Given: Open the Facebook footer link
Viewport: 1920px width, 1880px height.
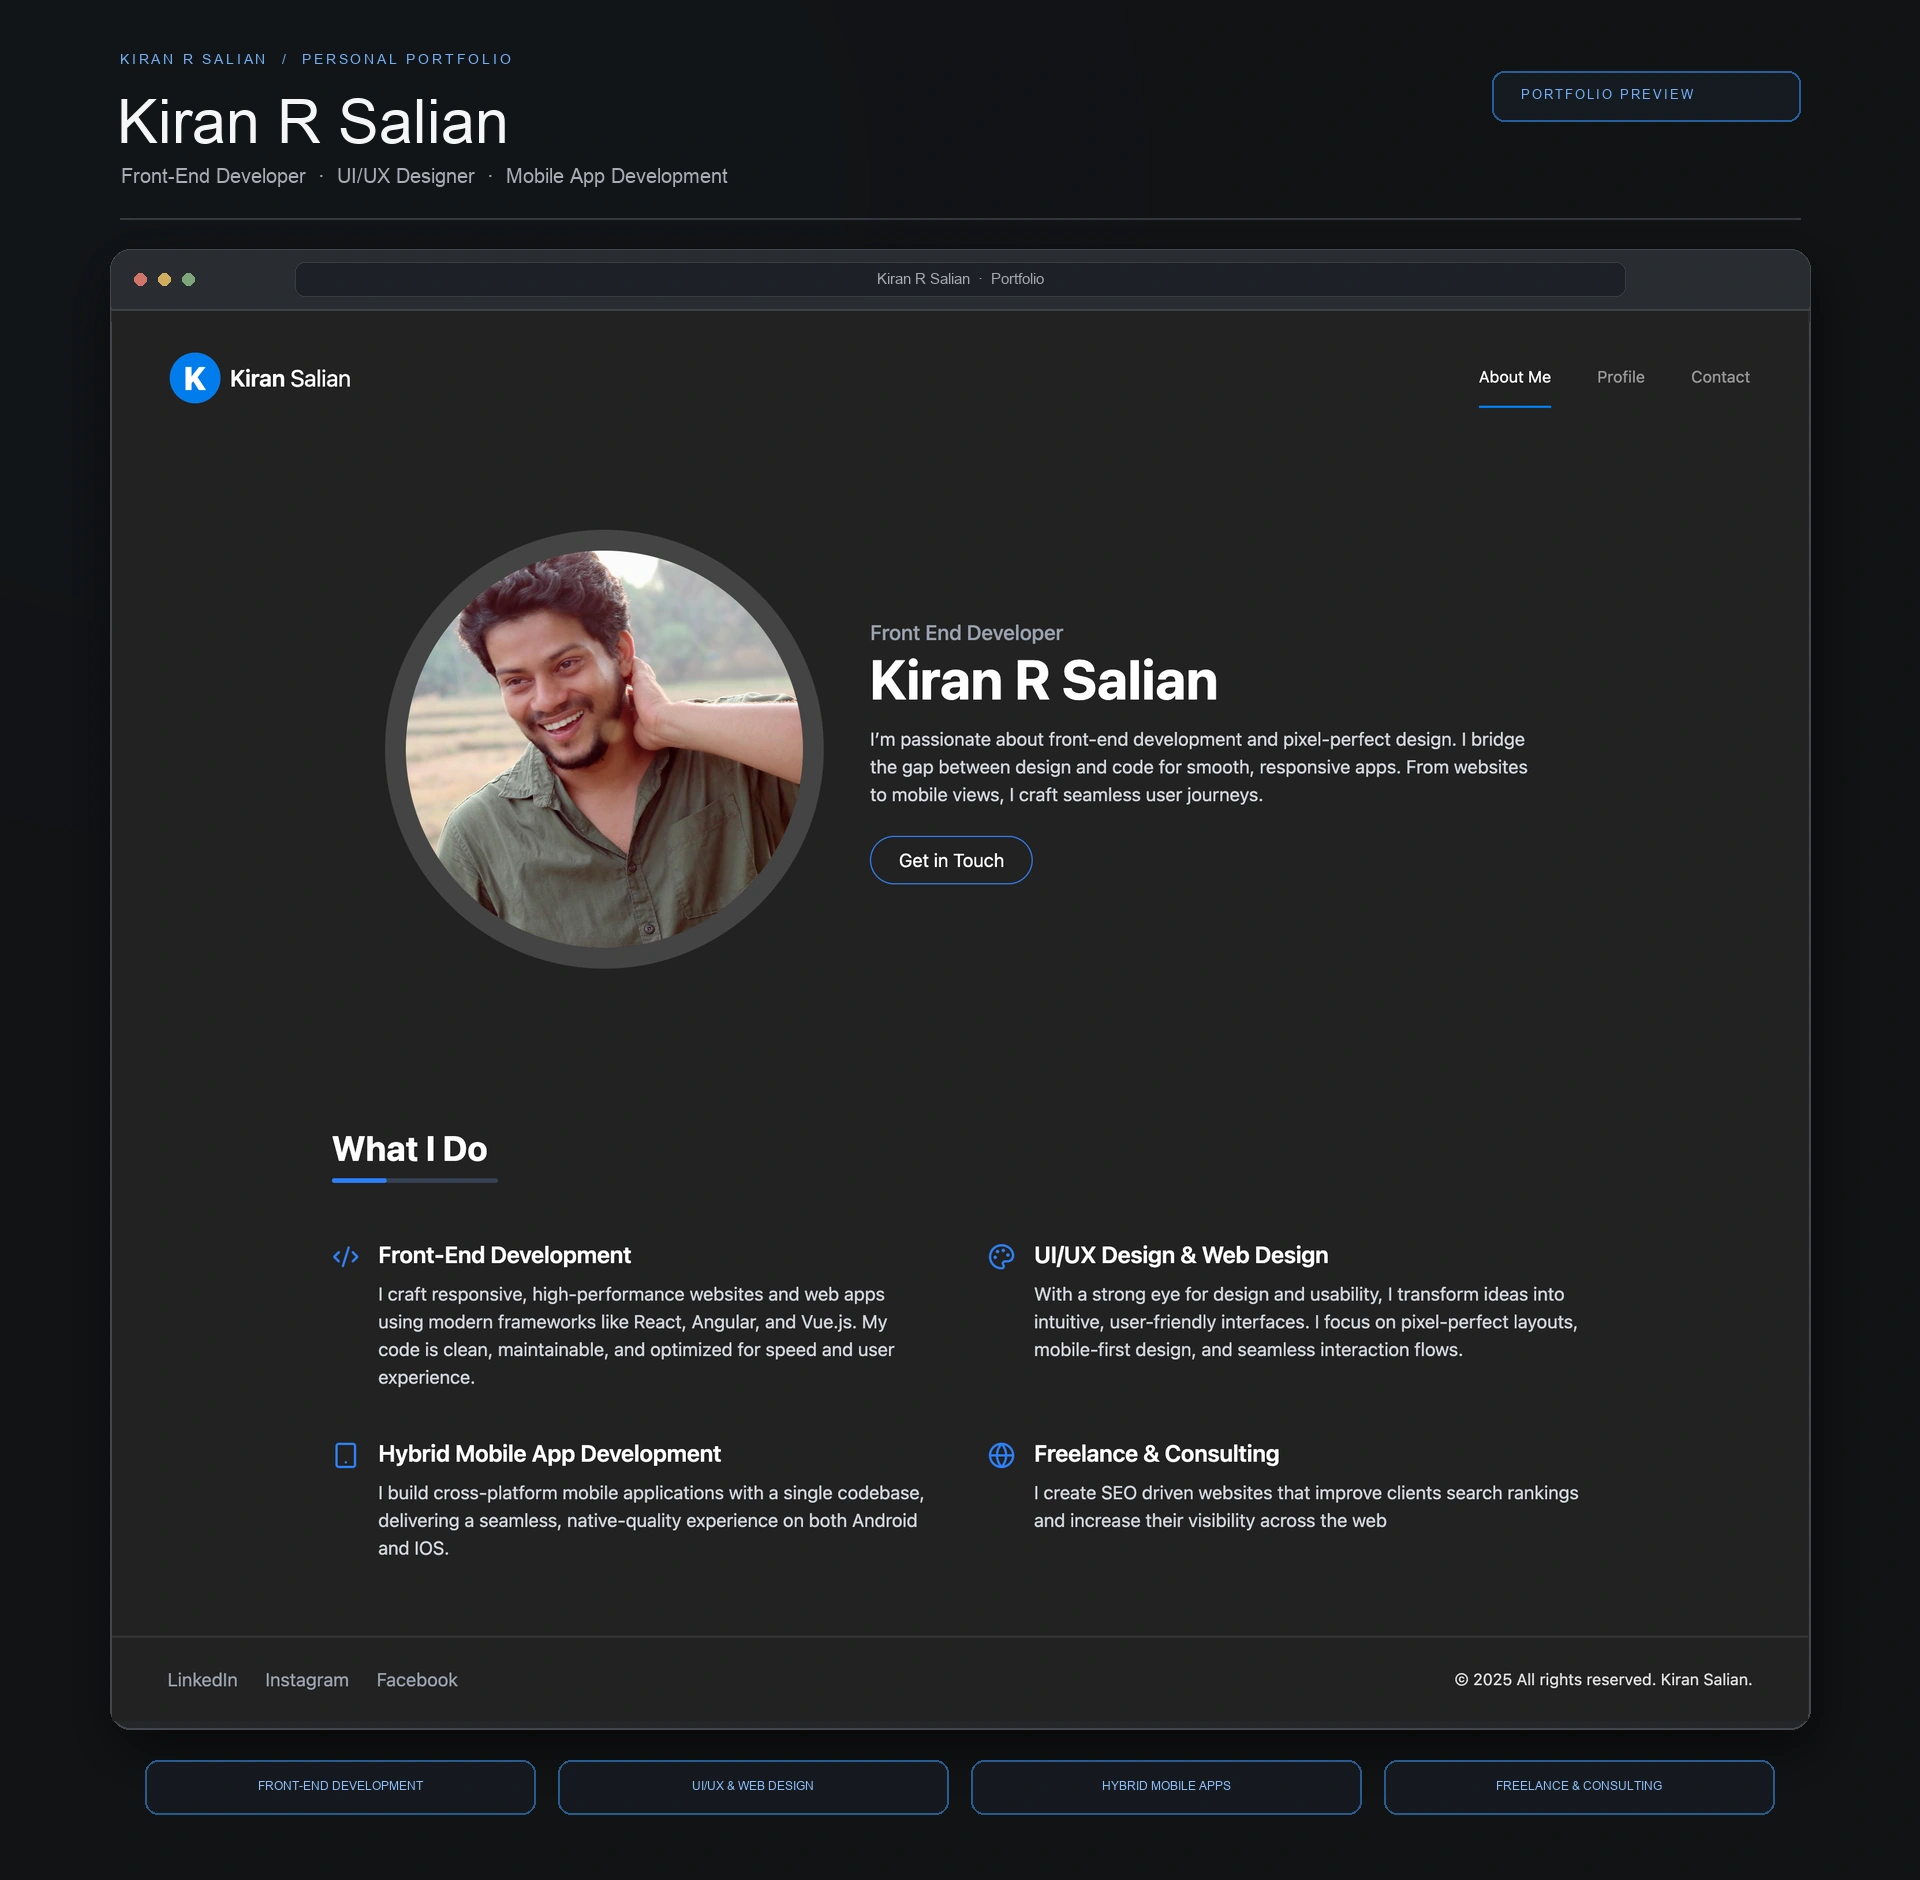Looking at the screenshot, I should 416,1680.
